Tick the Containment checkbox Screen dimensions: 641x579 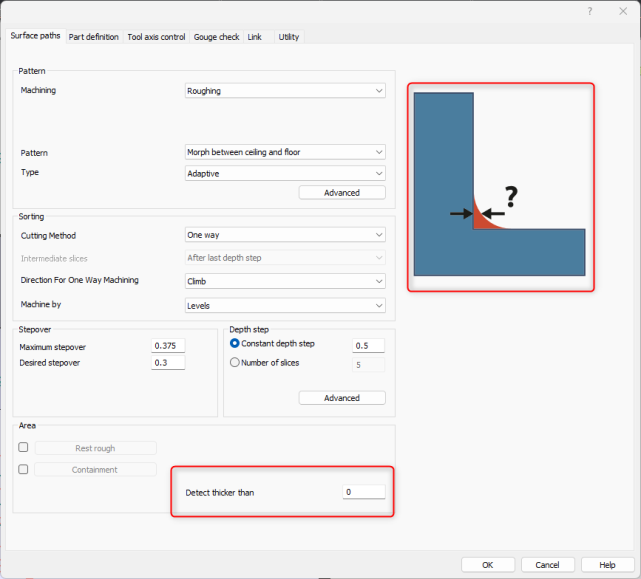click(23, 469)
